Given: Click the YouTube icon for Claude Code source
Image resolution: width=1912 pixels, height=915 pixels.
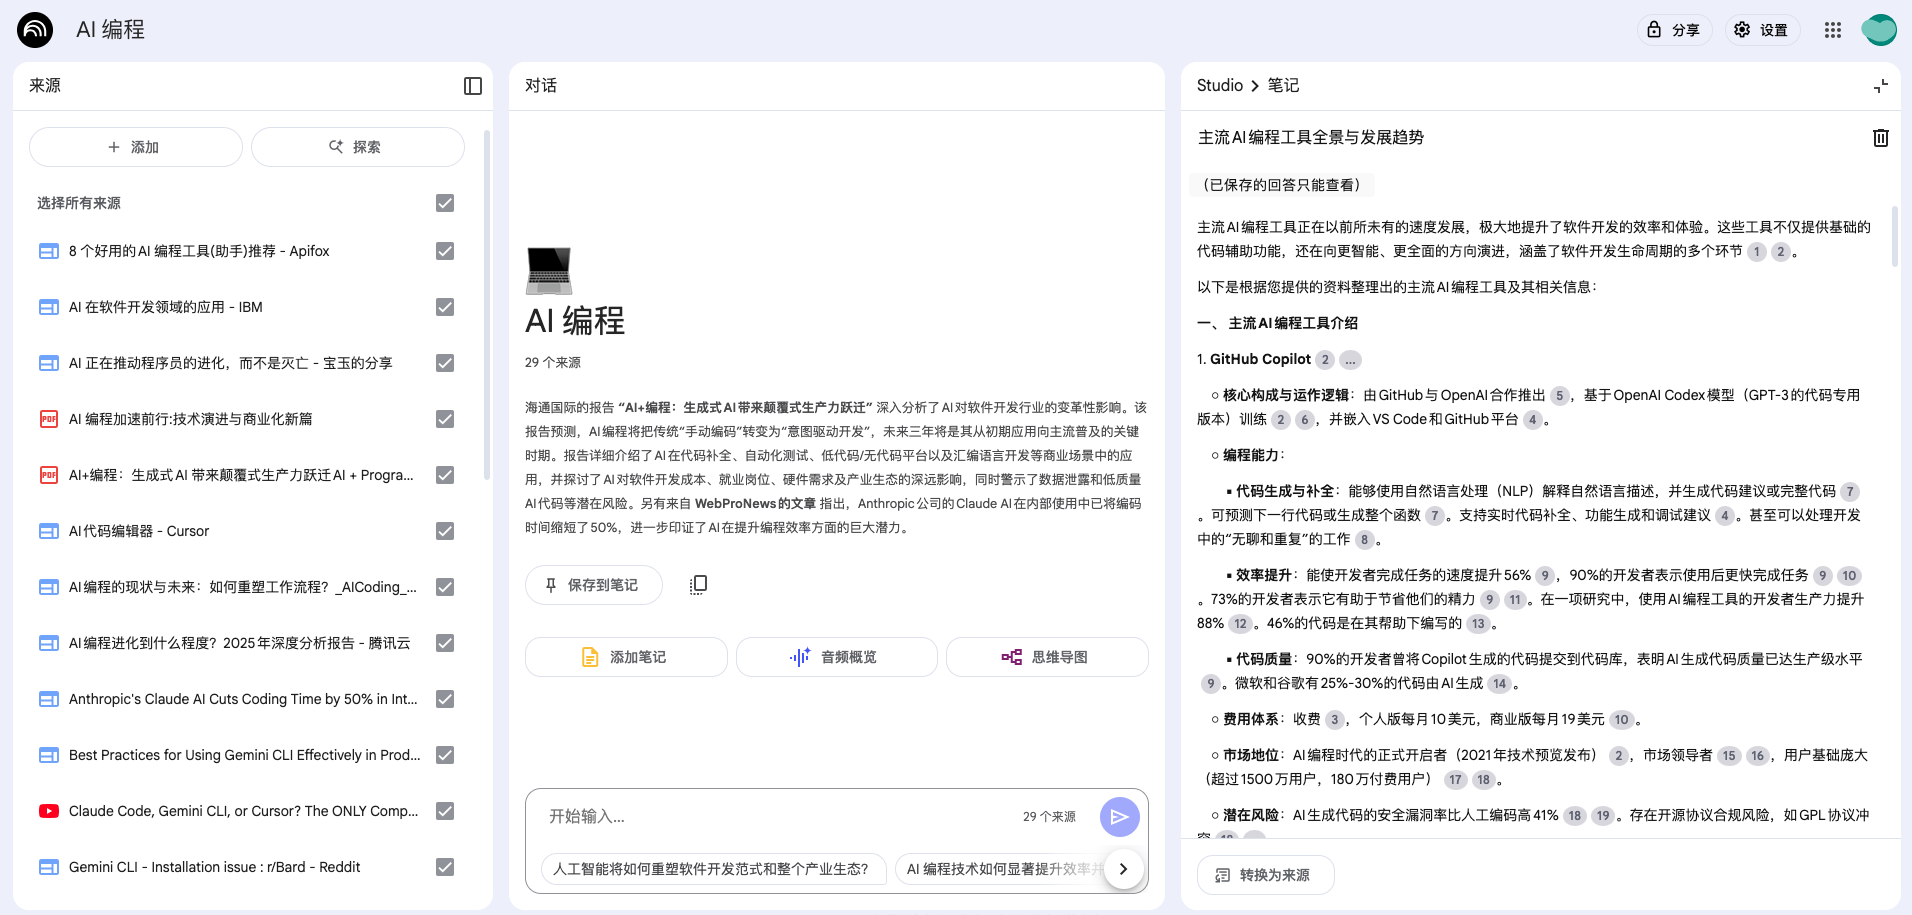Looking at the screenshot, I should point(49,811).
